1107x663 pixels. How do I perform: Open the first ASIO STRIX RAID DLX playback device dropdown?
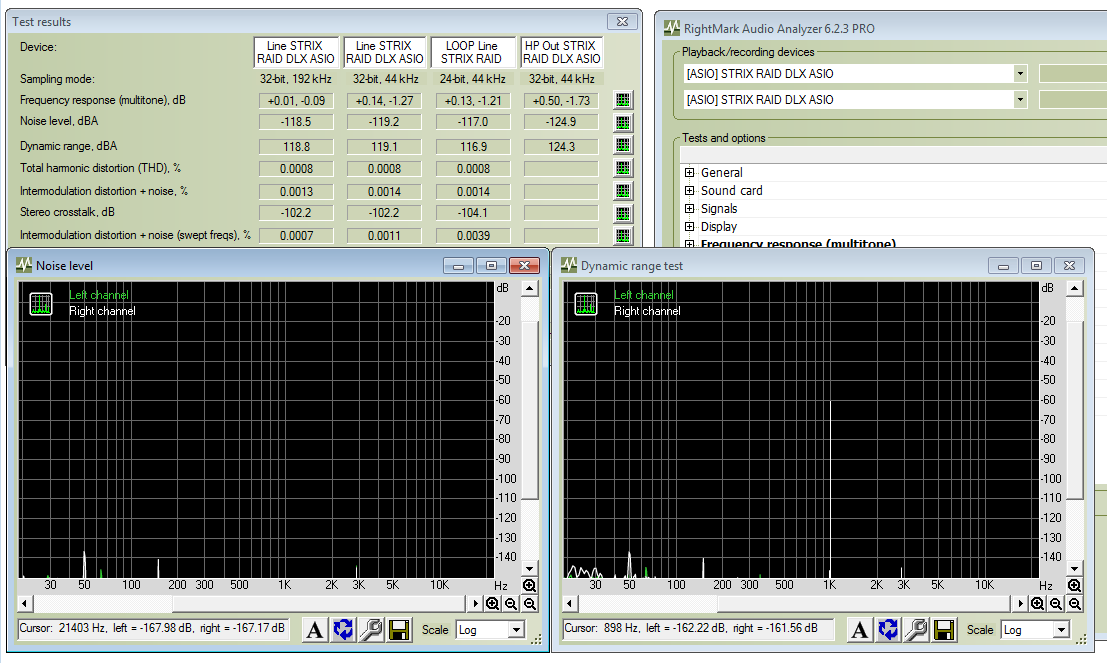[1019, 74]
